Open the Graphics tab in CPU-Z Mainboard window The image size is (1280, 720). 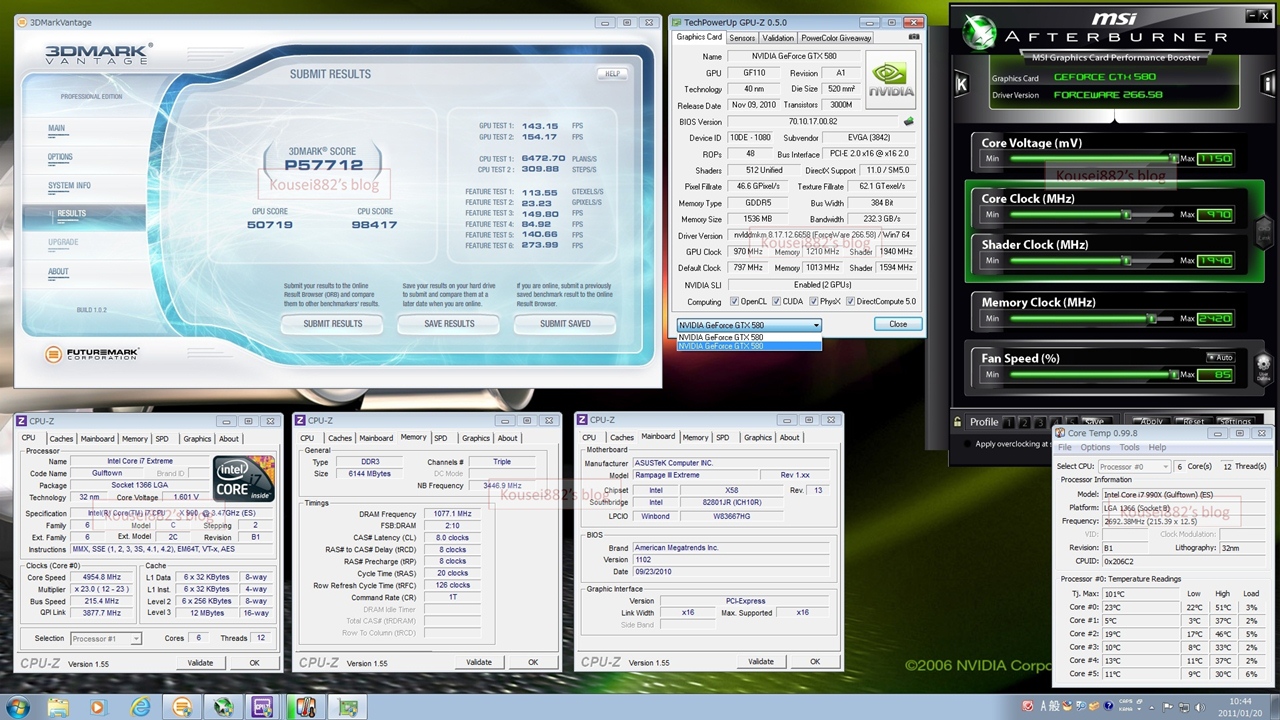coord(758,437)
